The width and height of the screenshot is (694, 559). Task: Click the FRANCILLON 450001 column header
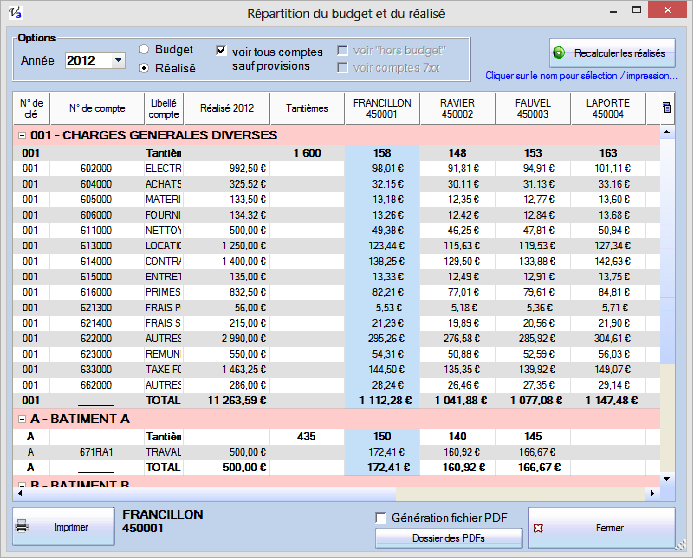[x=382, y=108]
